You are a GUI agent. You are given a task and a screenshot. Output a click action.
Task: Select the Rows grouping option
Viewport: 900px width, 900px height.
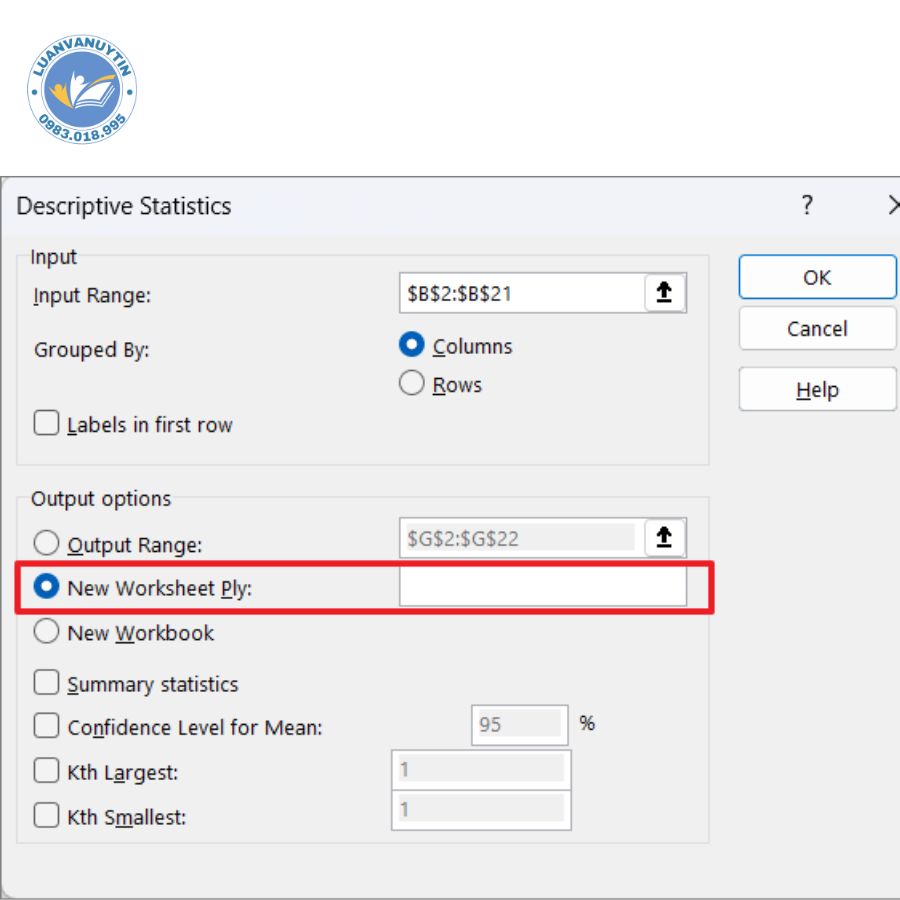412,384
